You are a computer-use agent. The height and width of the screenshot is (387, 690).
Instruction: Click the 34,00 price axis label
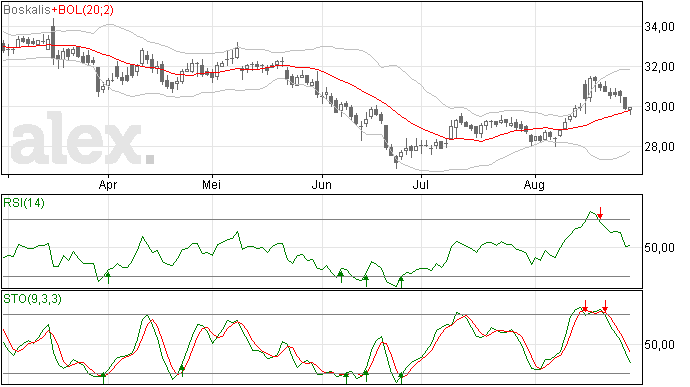[659, 27]
